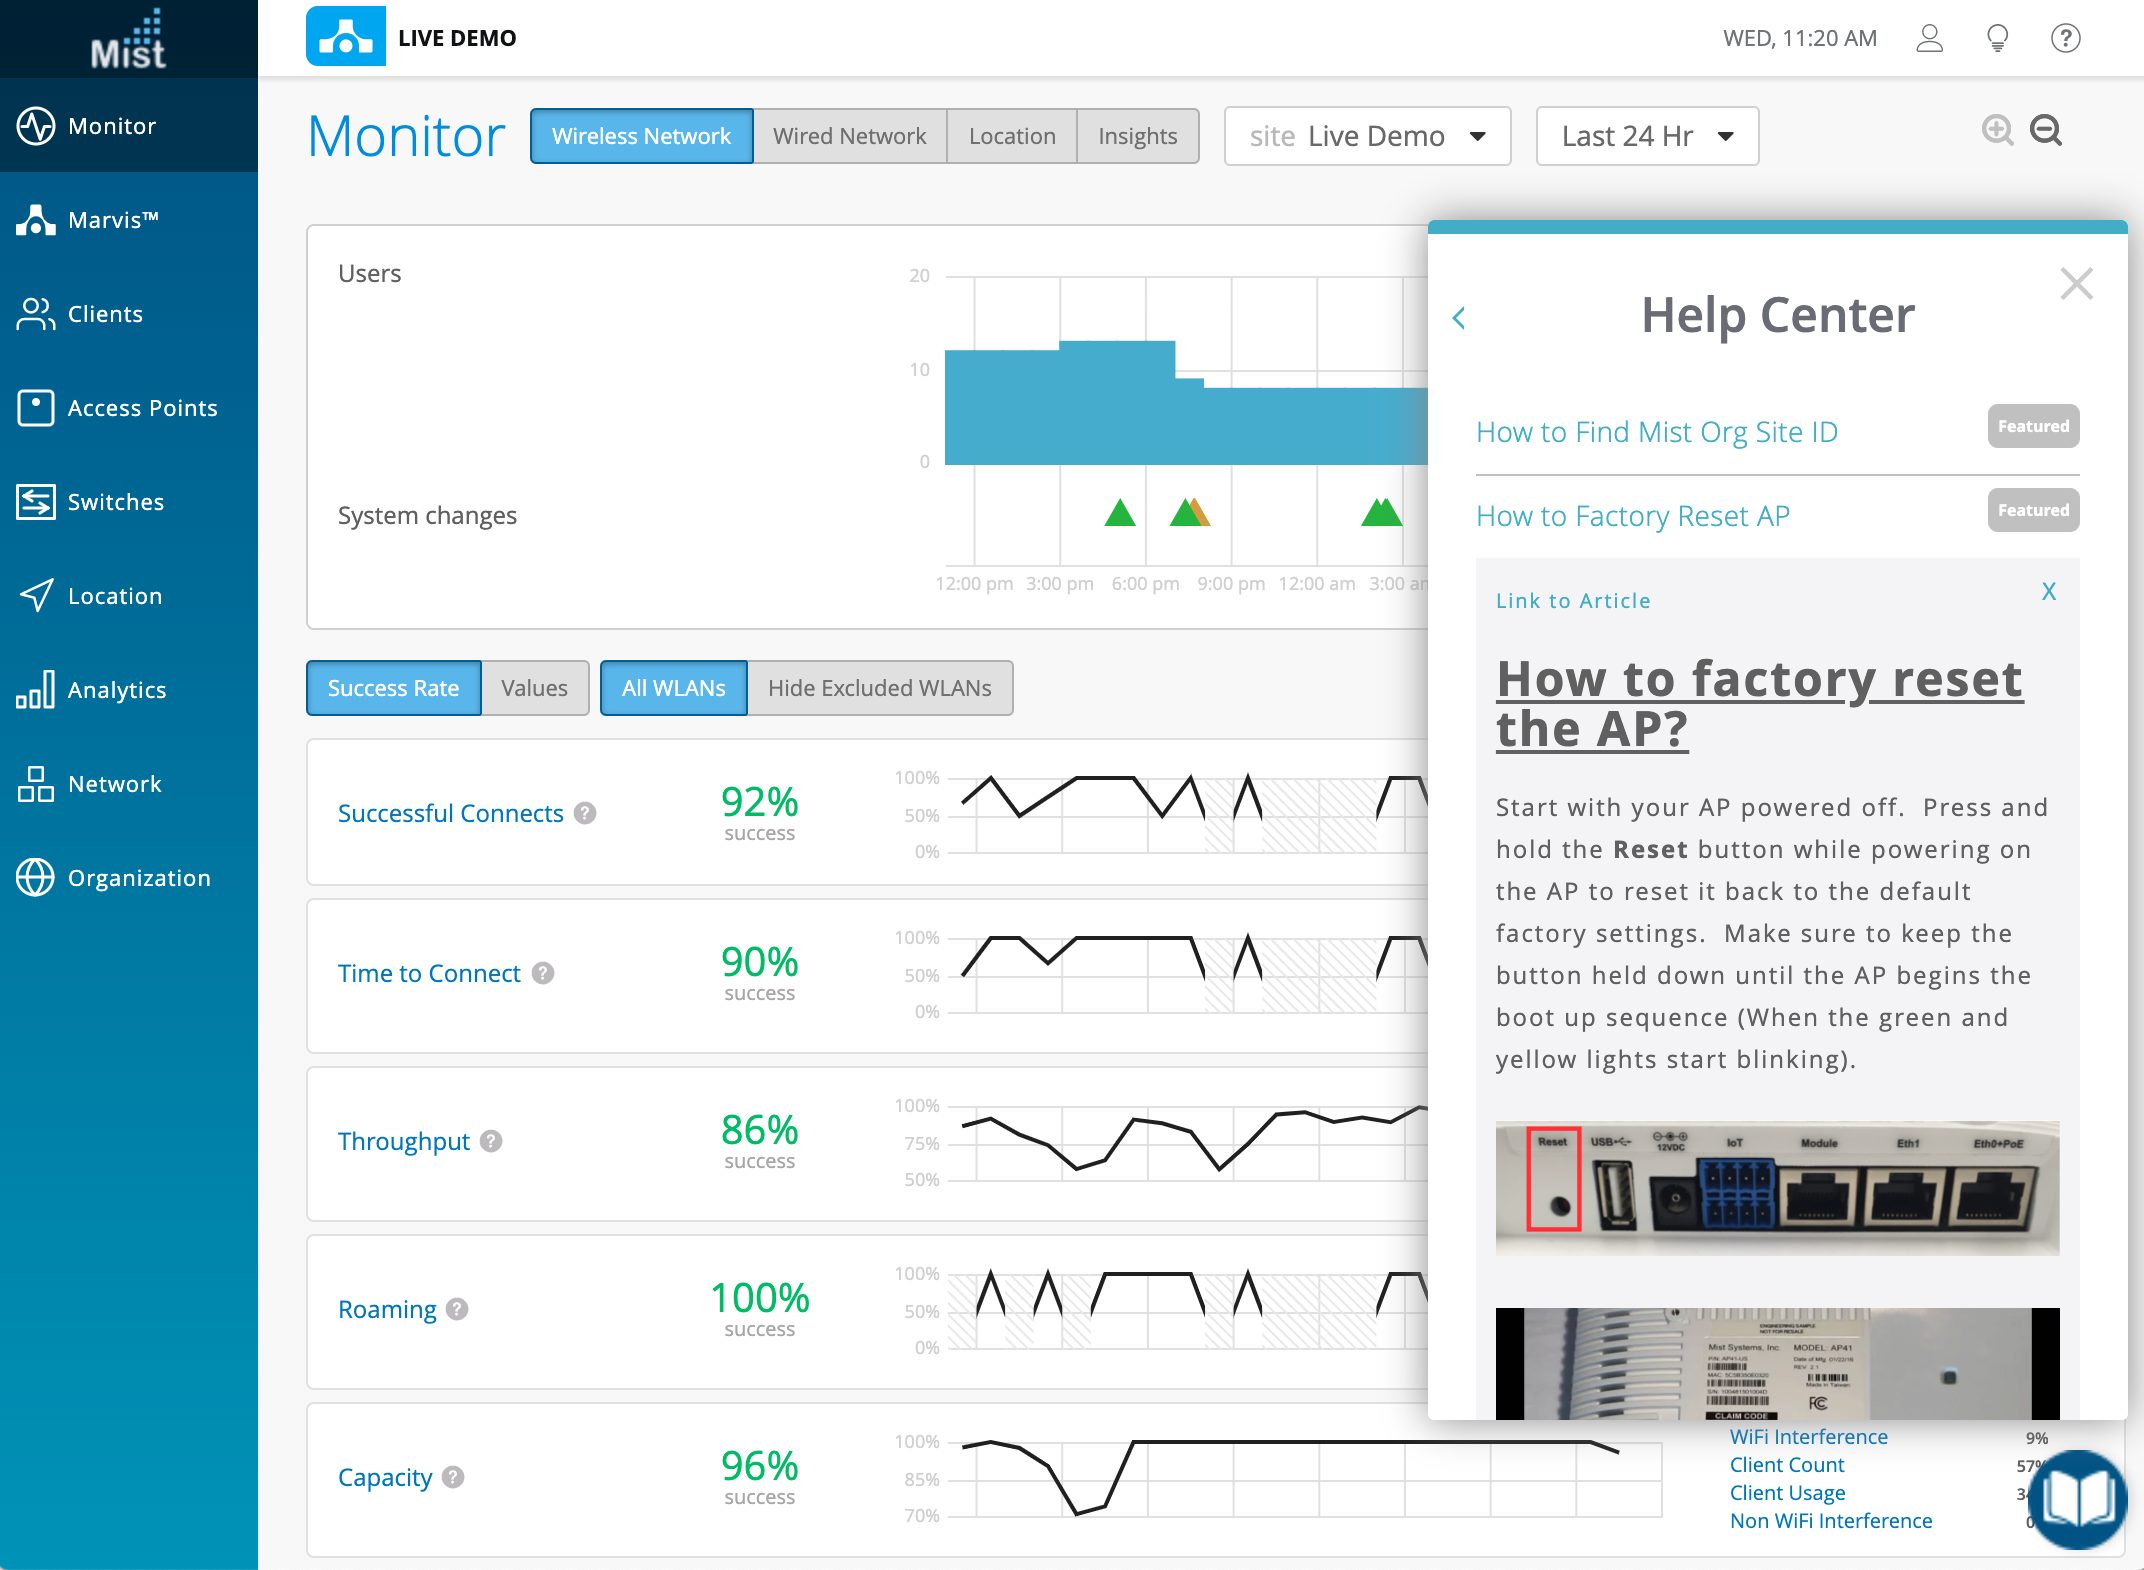The image size is (2144, 1570).
Task: Switch to the Wired Network tab
Action: click(849, 136)
